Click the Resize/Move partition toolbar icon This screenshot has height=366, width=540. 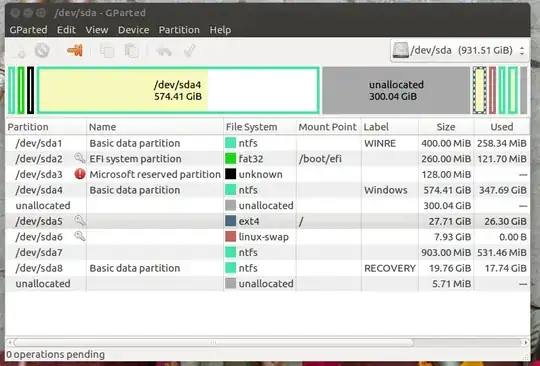(75, 51)
